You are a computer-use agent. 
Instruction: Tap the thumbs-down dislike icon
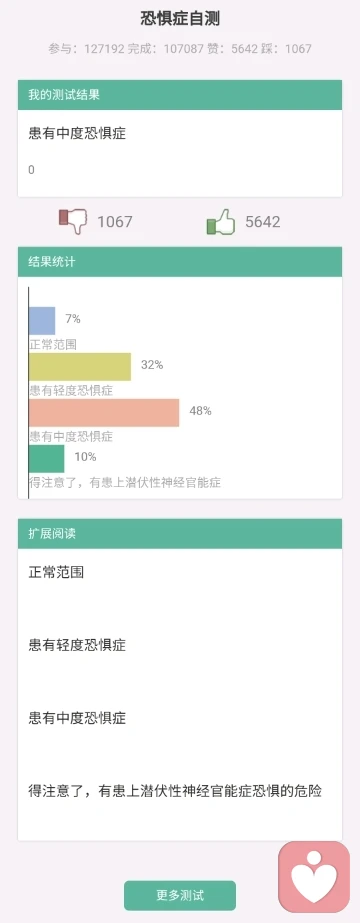[73, 222]
